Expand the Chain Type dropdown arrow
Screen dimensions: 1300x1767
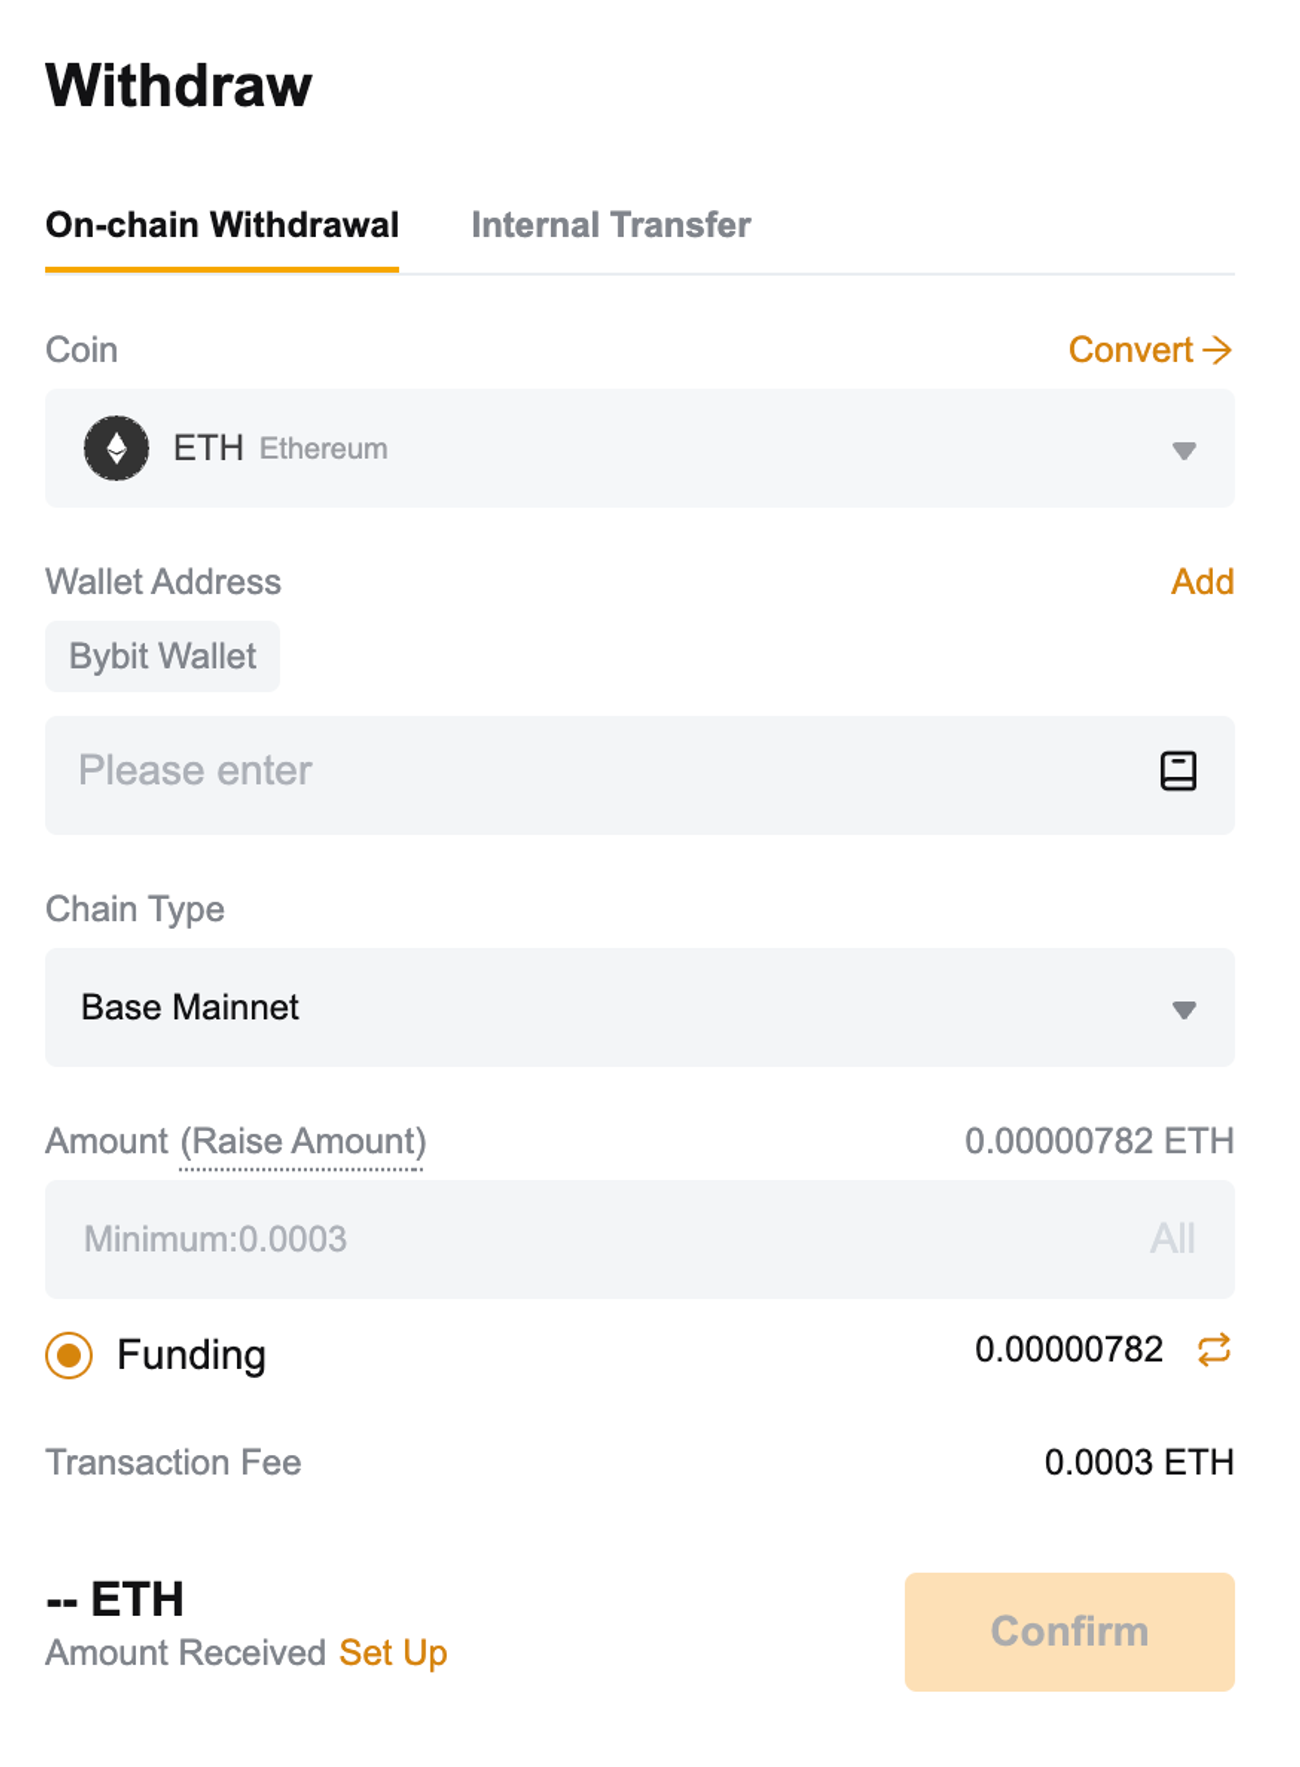click(x=1184, y=1010)
